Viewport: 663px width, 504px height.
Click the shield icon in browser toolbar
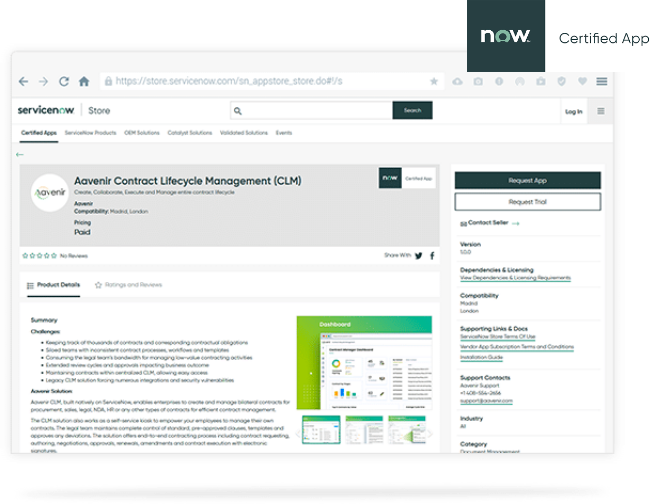point(561,81)
